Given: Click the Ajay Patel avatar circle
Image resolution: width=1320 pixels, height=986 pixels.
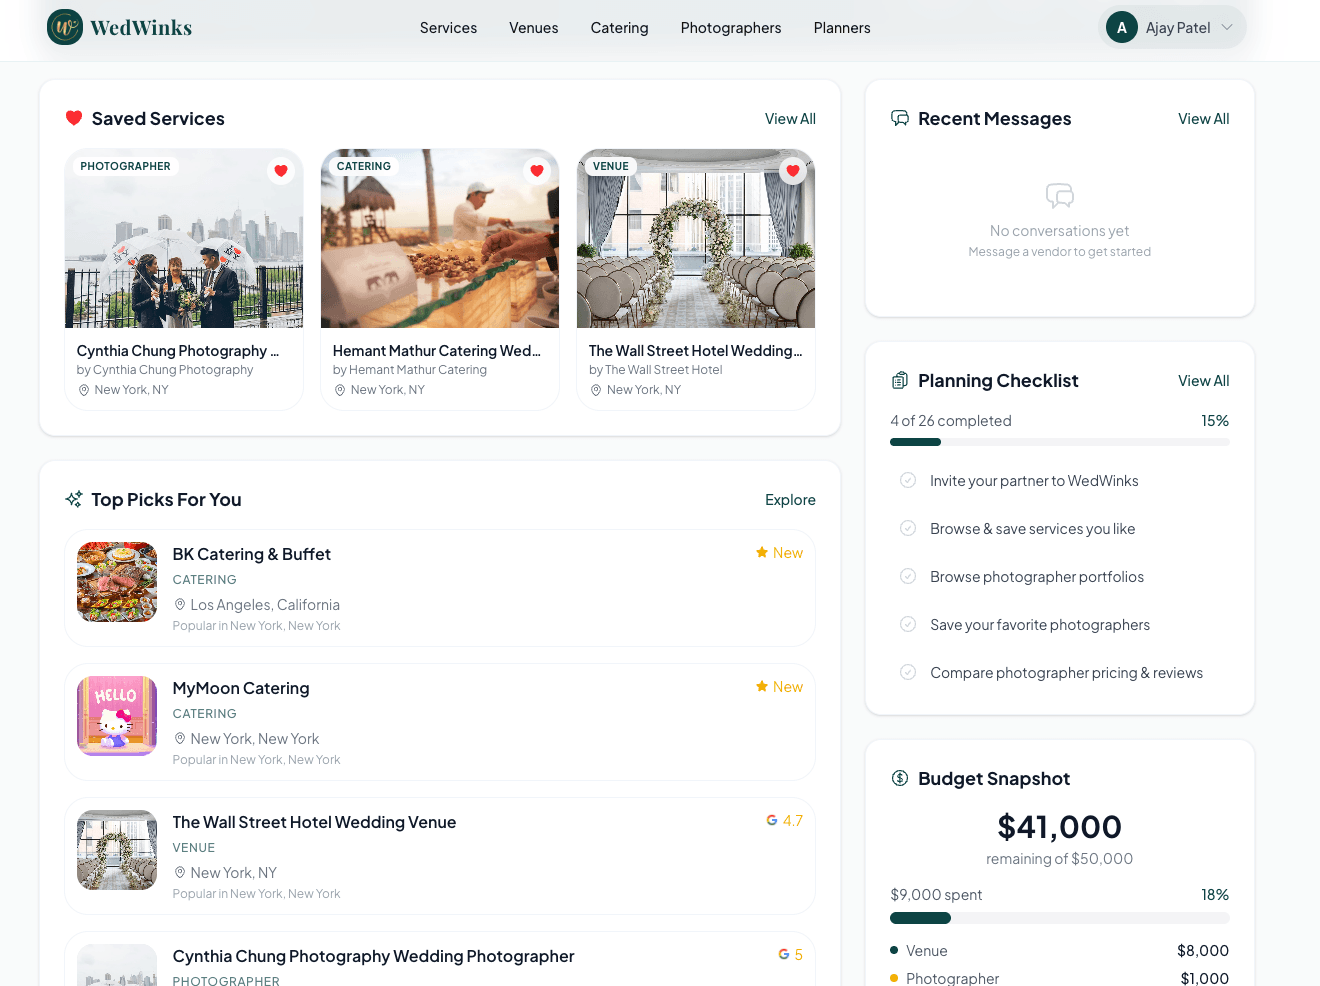Looking at the screenshot, I should coord(1122,27).
